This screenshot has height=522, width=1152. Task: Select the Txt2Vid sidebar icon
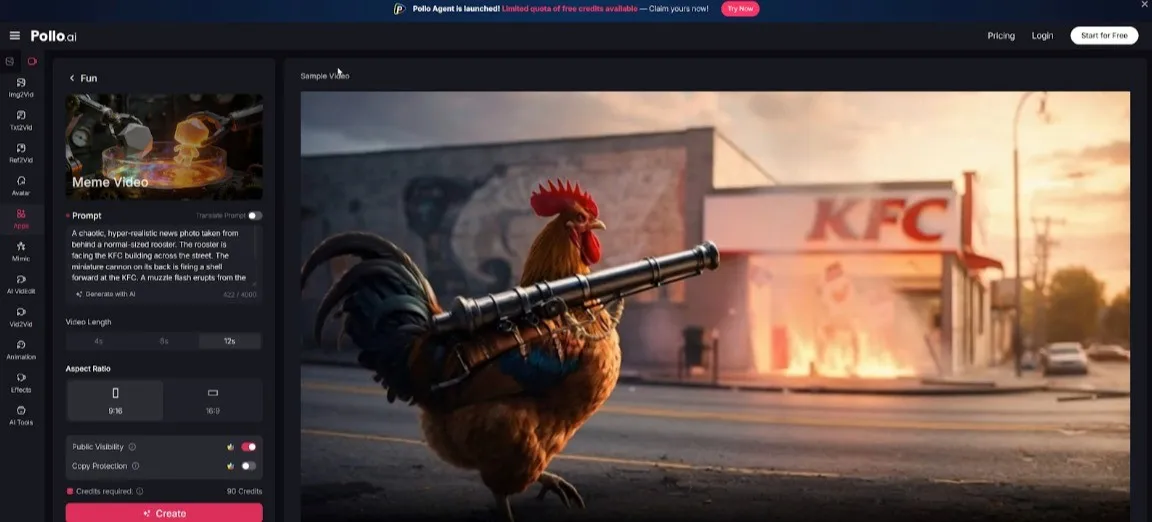(21, 119)
